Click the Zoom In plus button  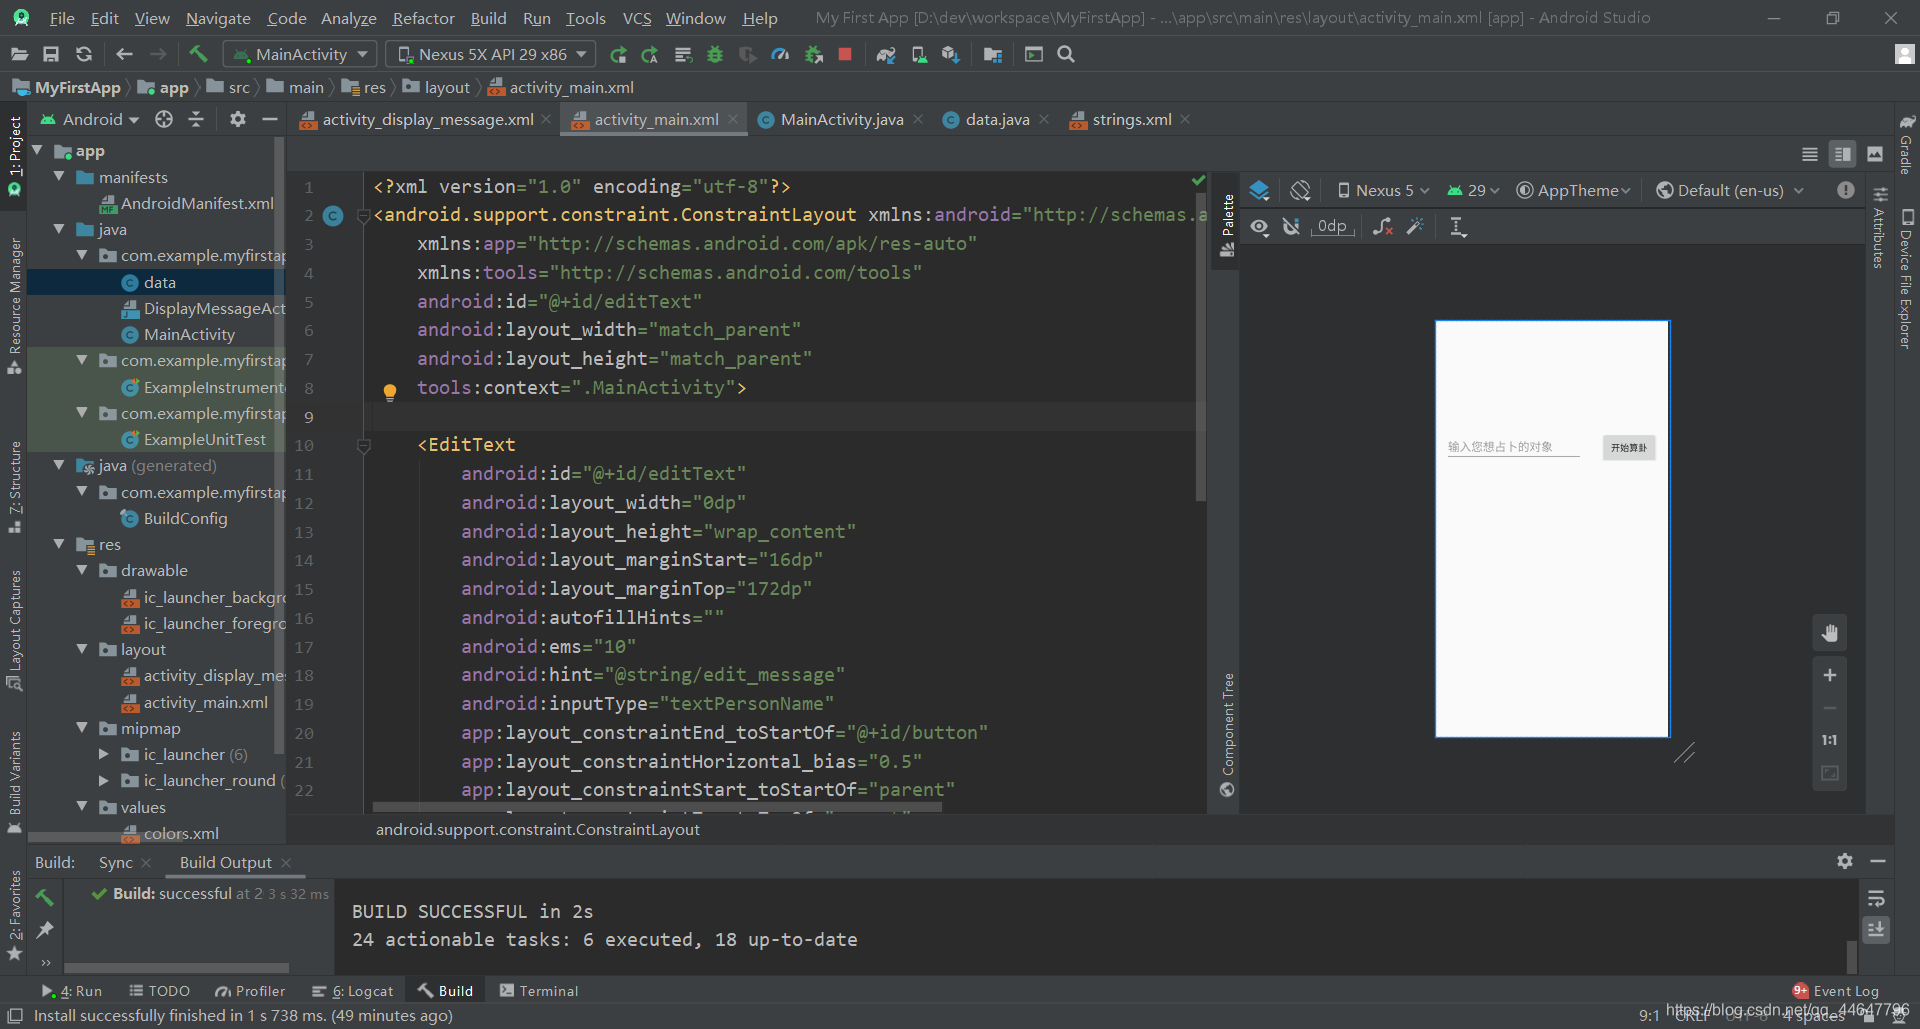click(x=1829, y=675)
